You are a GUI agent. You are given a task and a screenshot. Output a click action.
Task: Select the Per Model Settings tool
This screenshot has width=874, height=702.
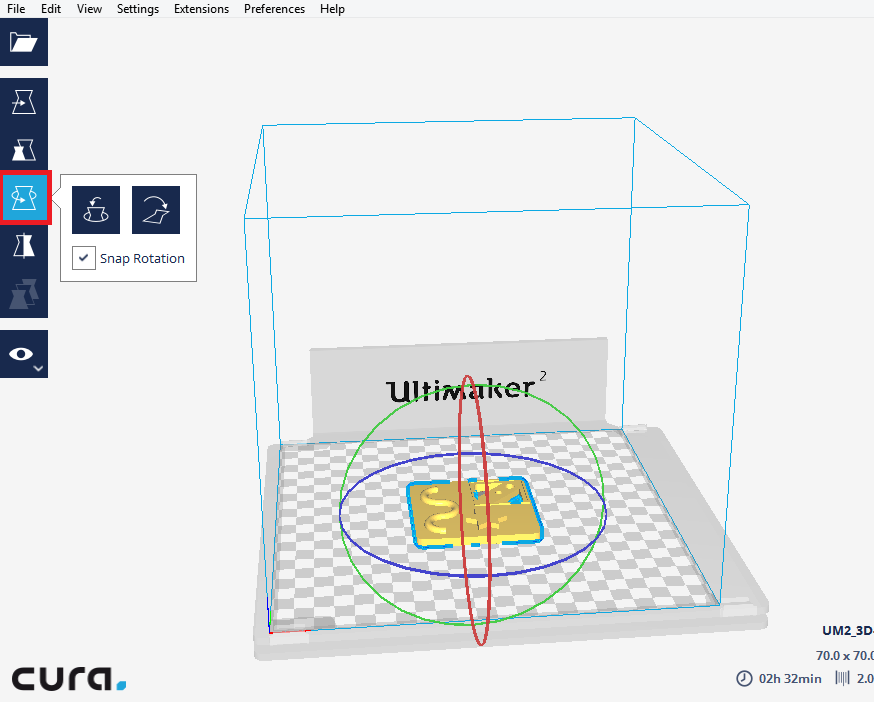click(24, 294)
